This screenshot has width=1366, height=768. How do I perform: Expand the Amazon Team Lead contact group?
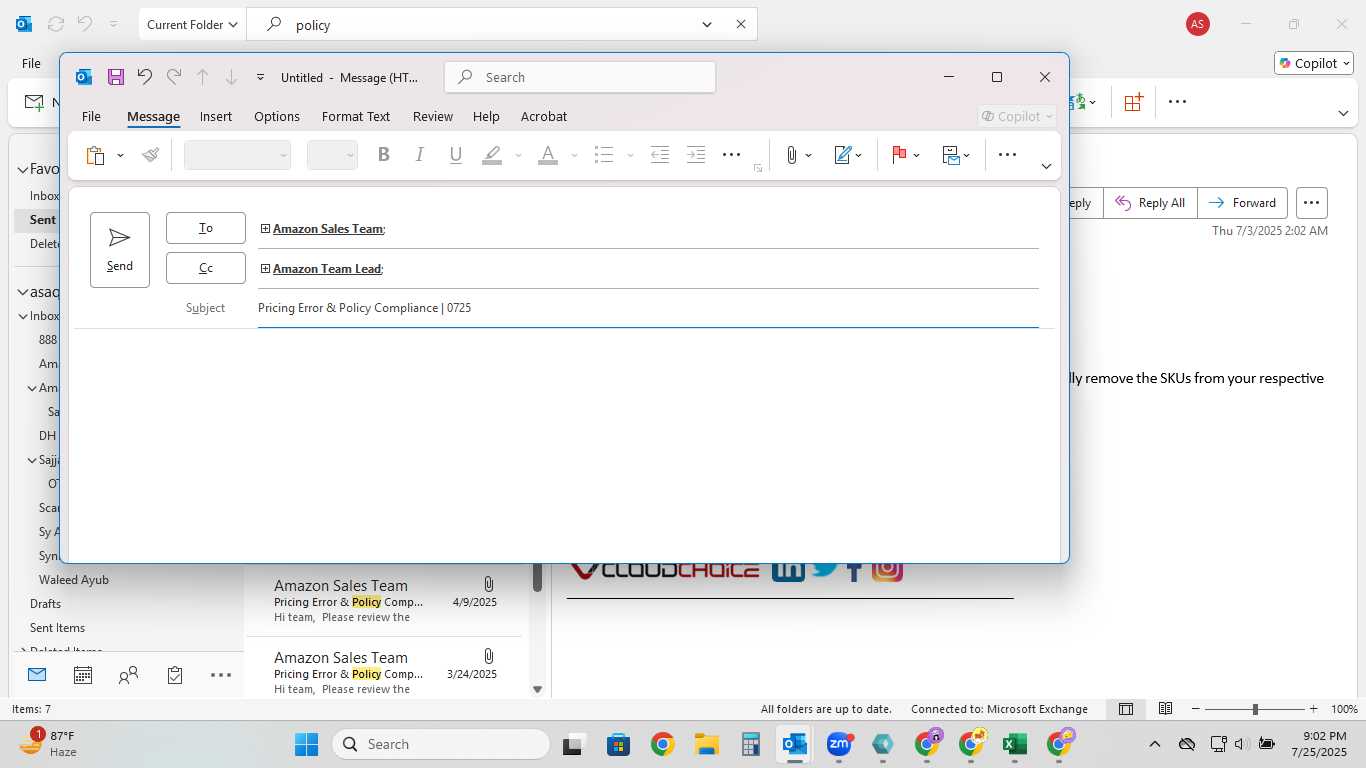[x=265, y=268]
